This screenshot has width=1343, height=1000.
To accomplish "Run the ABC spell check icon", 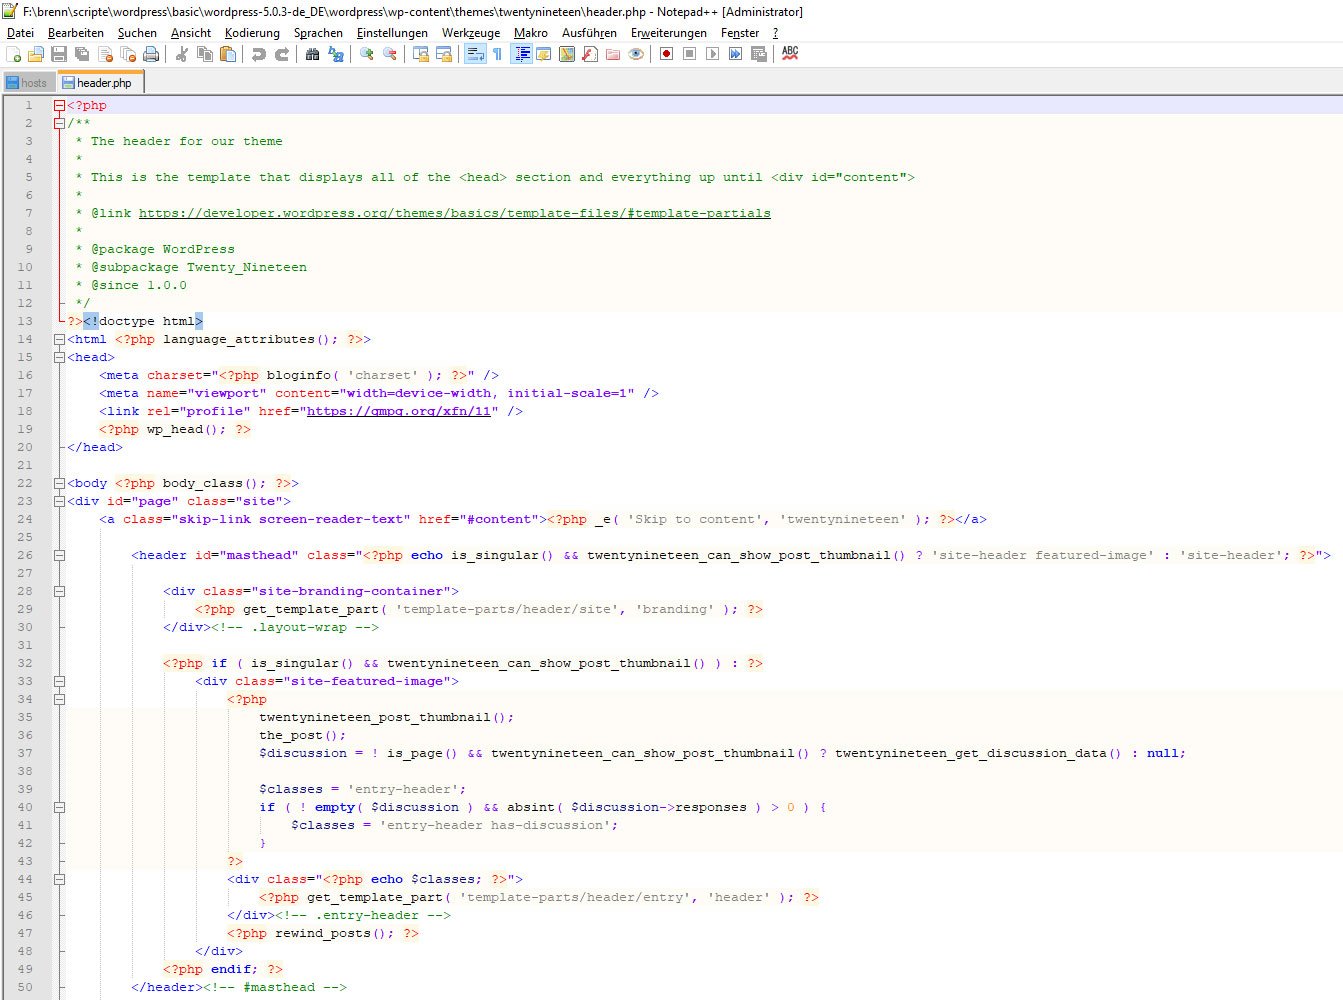I will click(790, 54).
